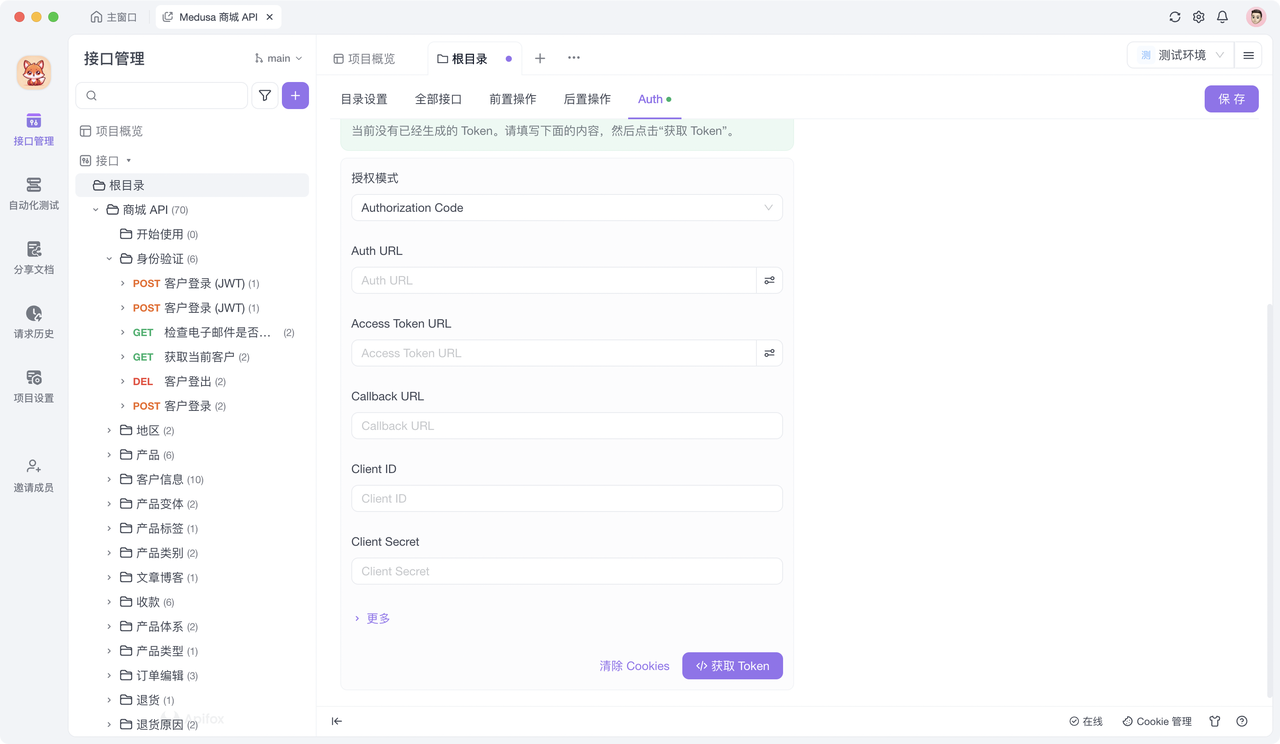Click the refresh icon in title bar

(1175, 17)
